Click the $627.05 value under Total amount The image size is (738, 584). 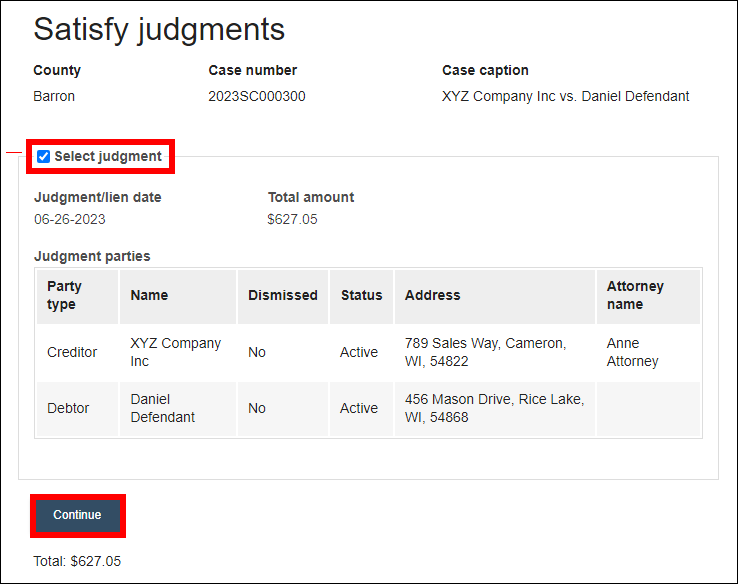pos(292,219)
